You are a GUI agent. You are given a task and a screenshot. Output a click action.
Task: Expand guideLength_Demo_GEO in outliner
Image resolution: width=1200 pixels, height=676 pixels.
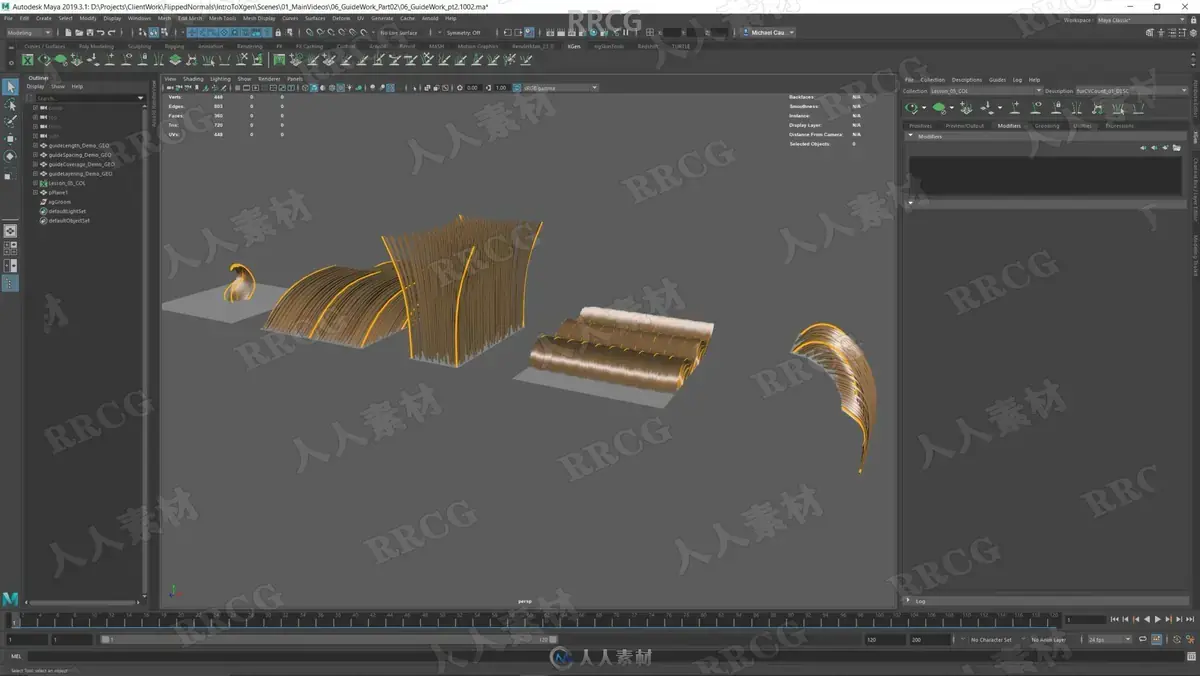(35, 145)
